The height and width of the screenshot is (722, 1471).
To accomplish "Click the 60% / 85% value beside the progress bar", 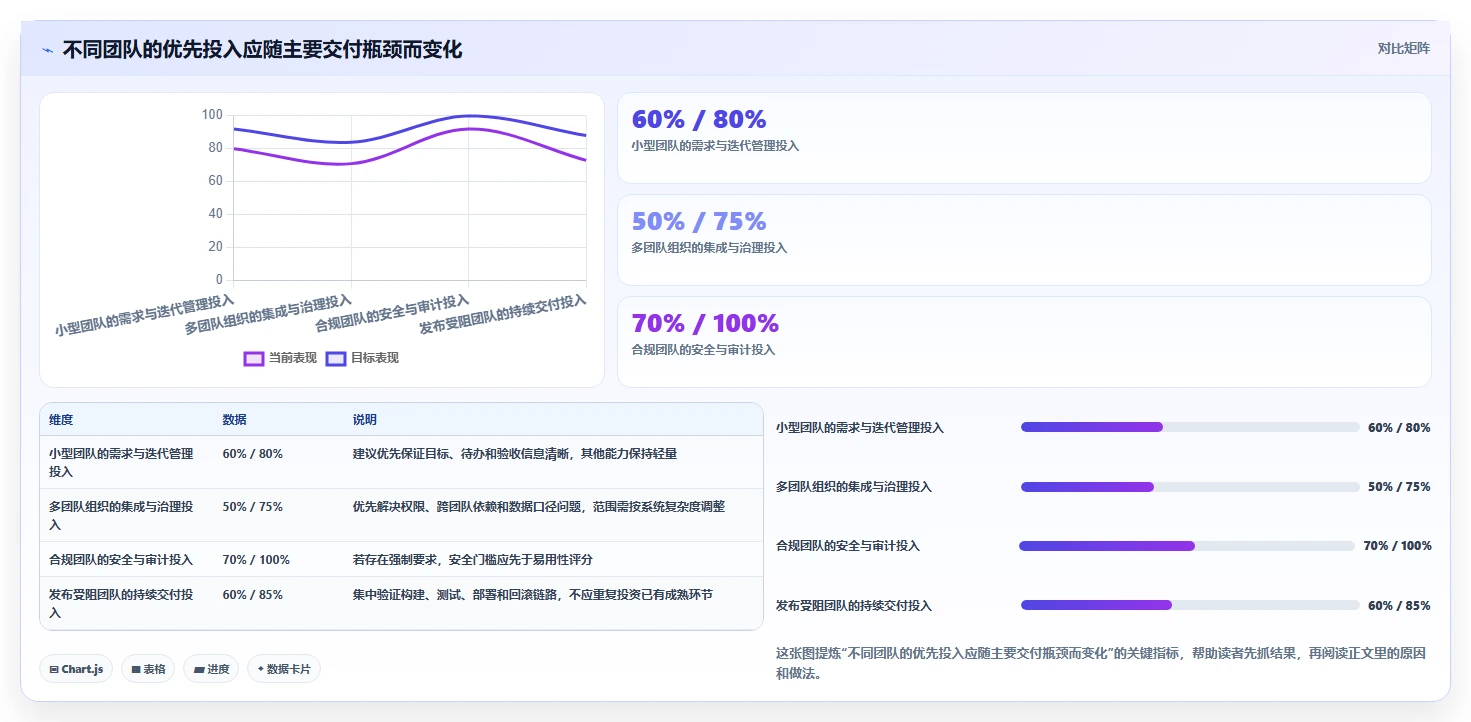I will tap(1399, 606).
